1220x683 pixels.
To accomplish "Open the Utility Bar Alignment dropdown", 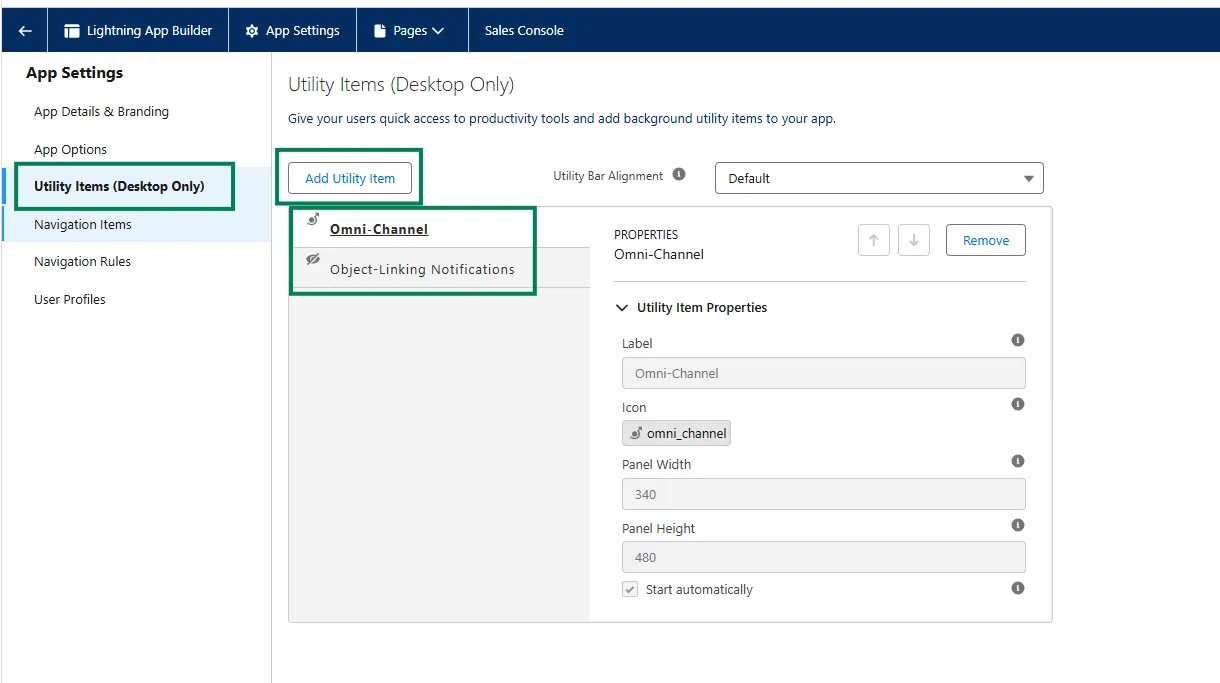I will tap(879, 178).
